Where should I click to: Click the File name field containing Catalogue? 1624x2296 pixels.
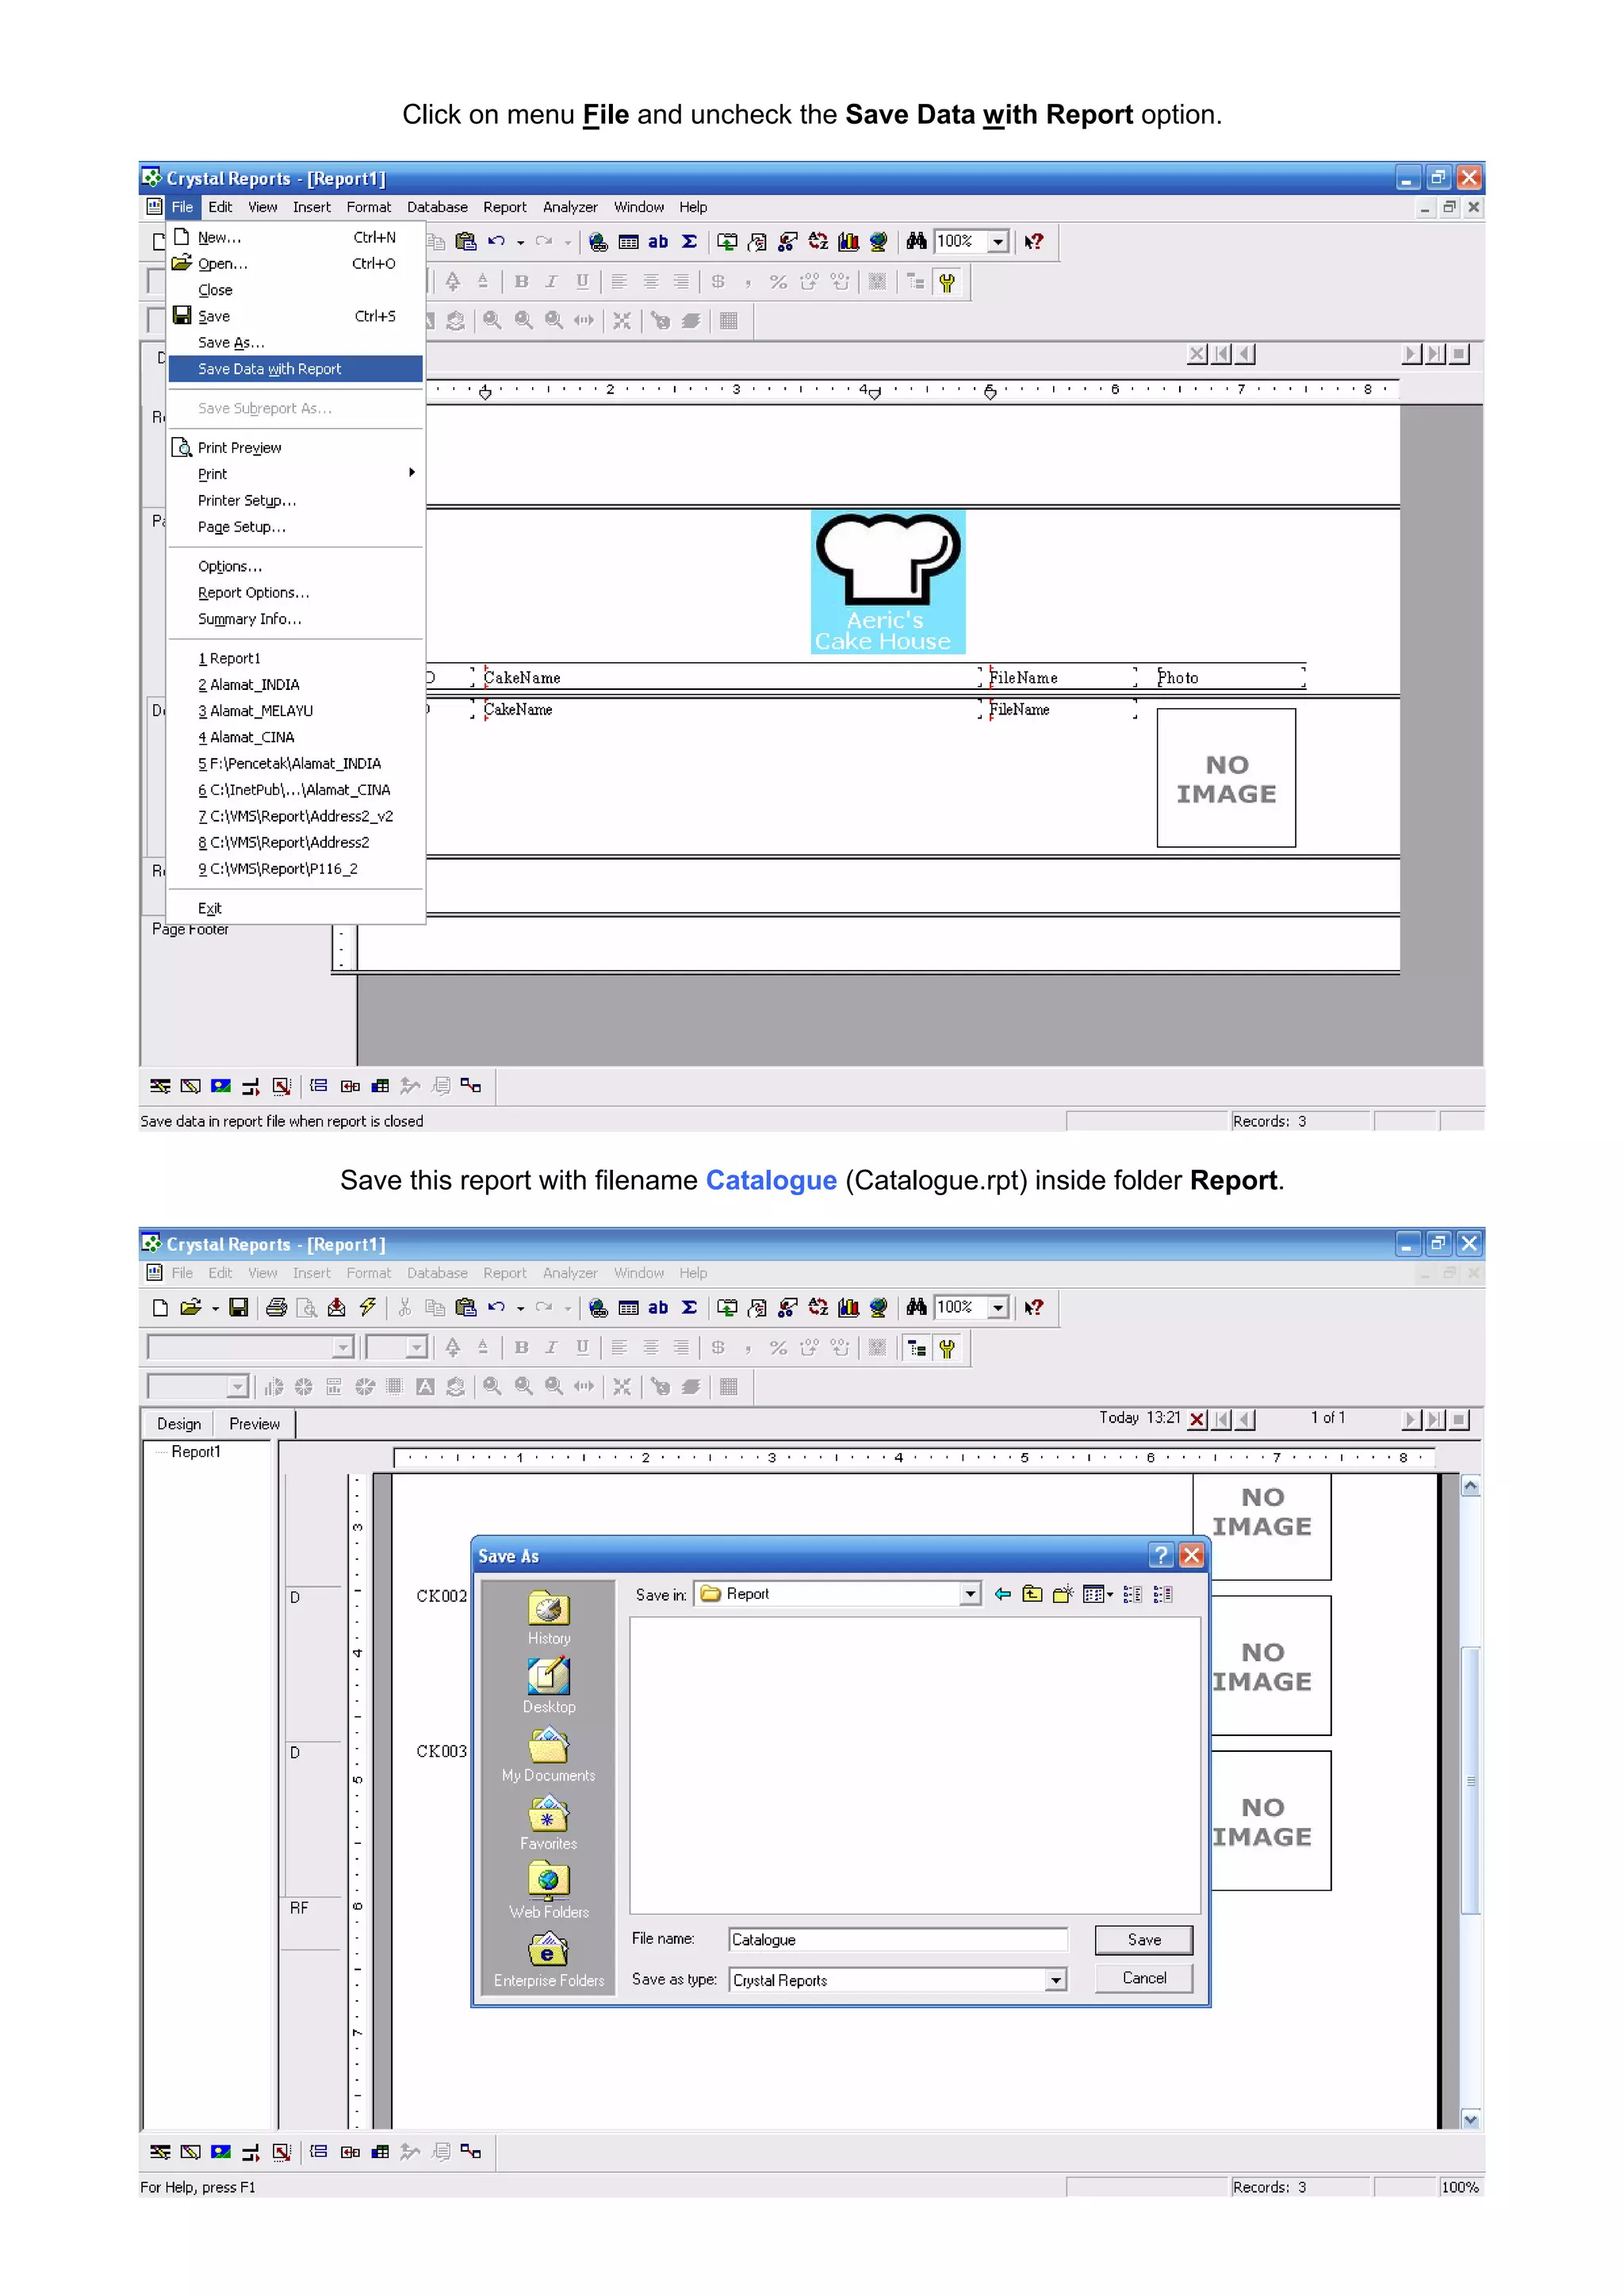[896, 1939]
